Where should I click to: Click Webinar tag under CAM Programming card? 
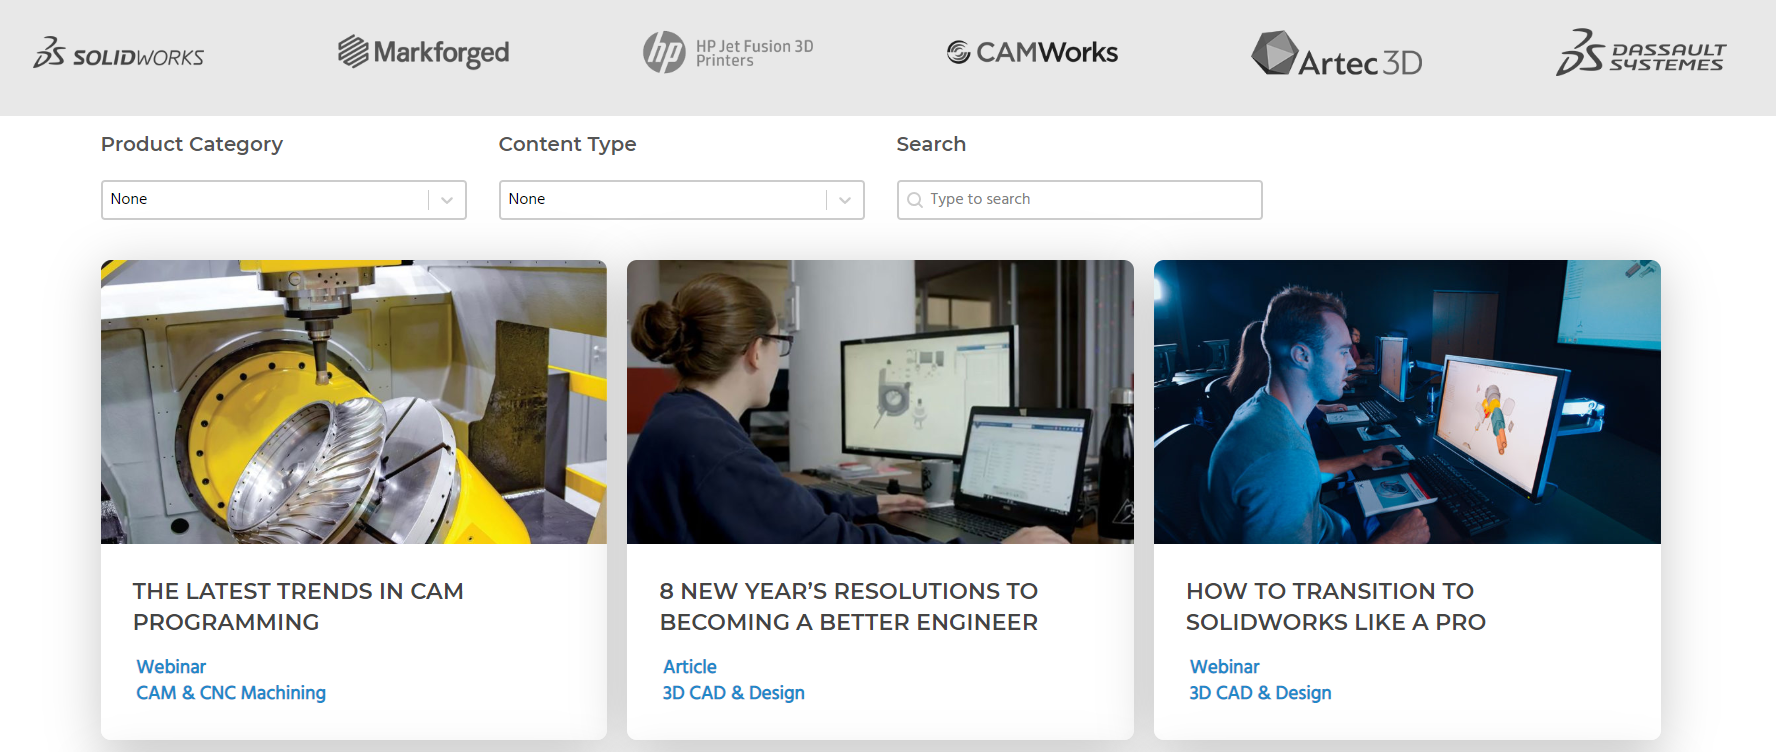(171, 667)
